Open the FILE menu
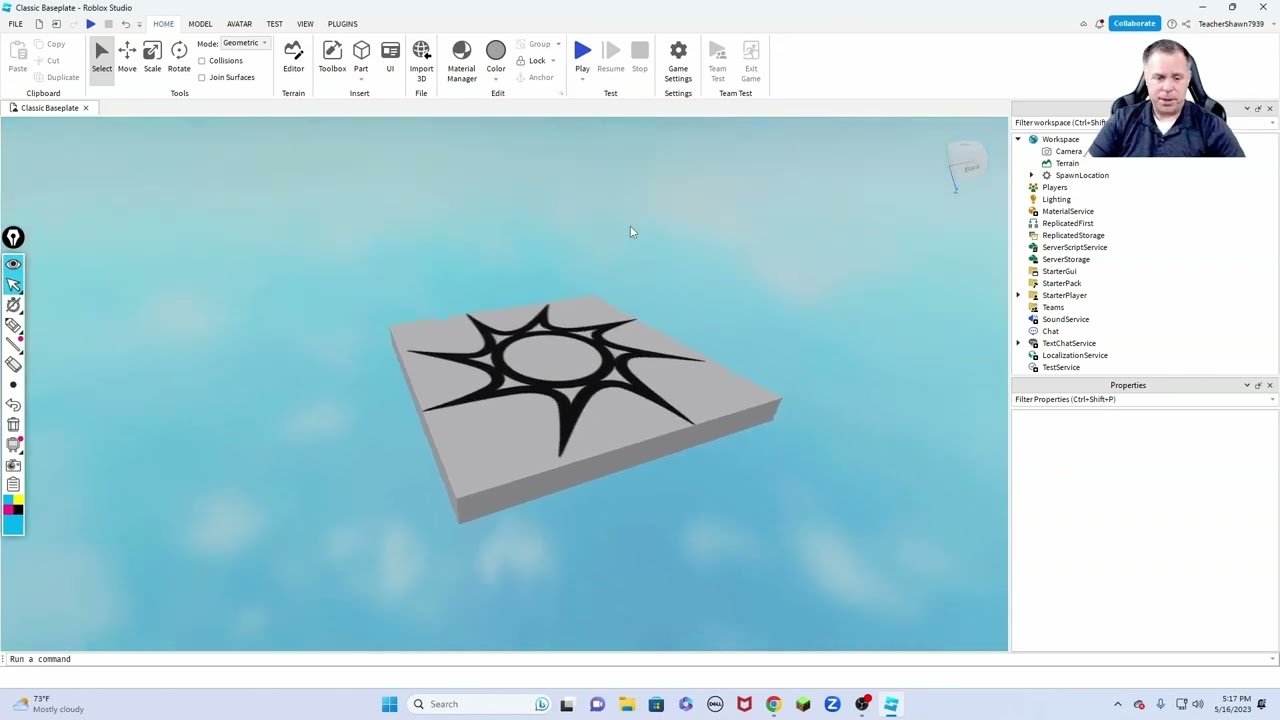1280x720 pixels. coord(16,24)
